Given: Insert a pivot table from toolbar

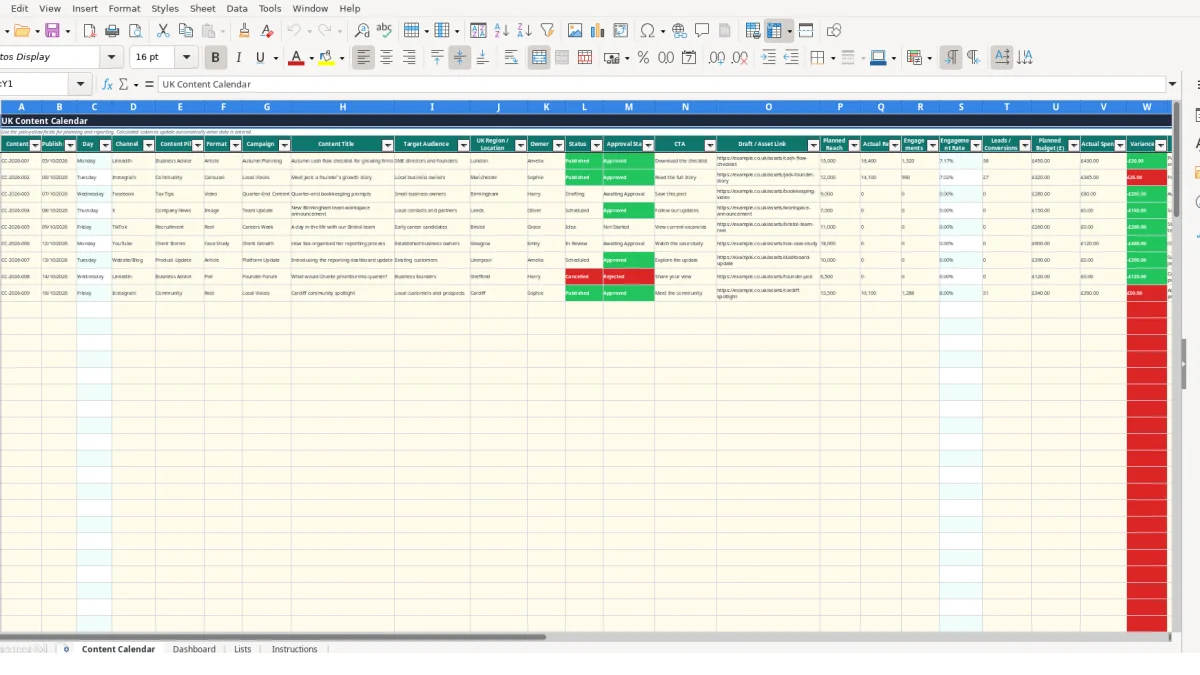Looking at the screenshot, I should coord(621,31).
